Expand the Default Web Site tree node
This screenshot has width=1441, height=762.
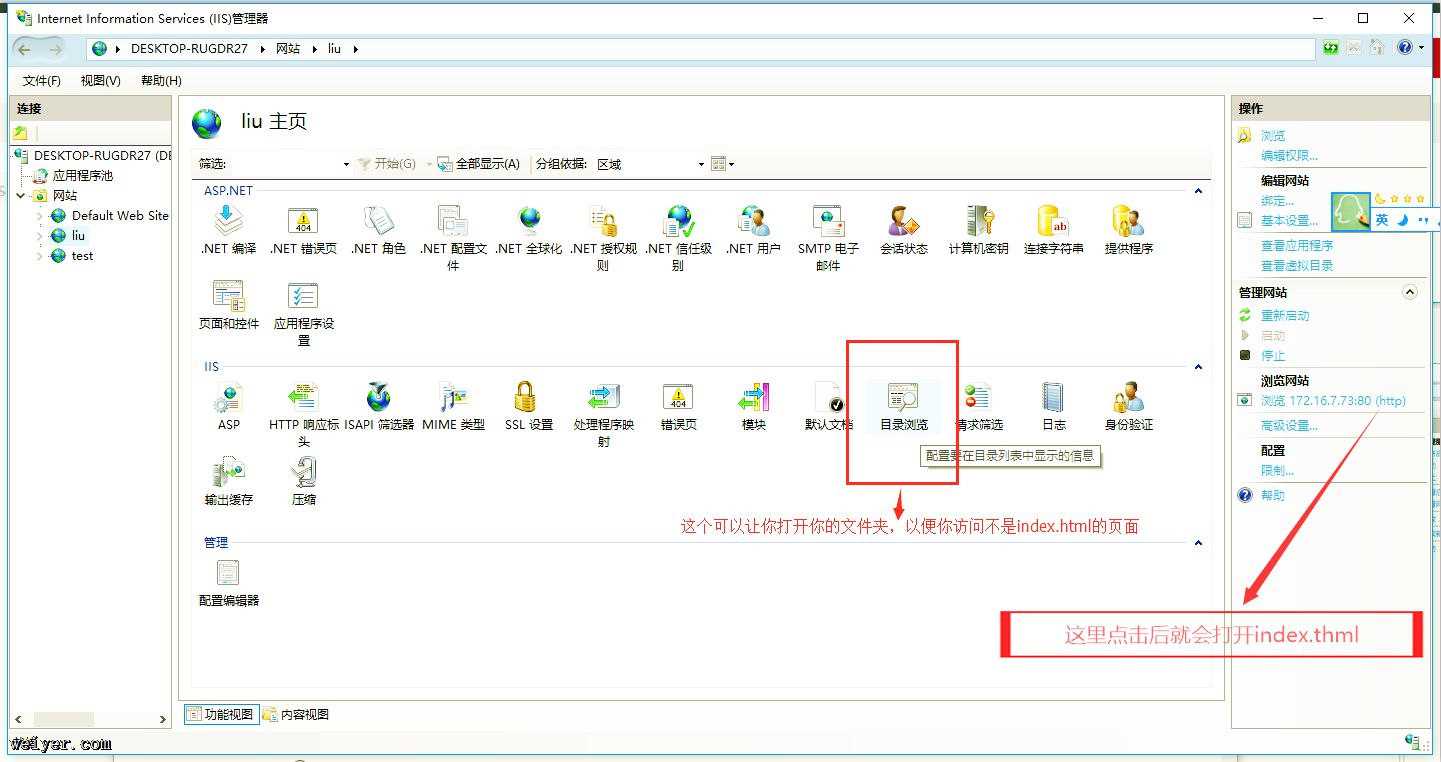point(40,216)
